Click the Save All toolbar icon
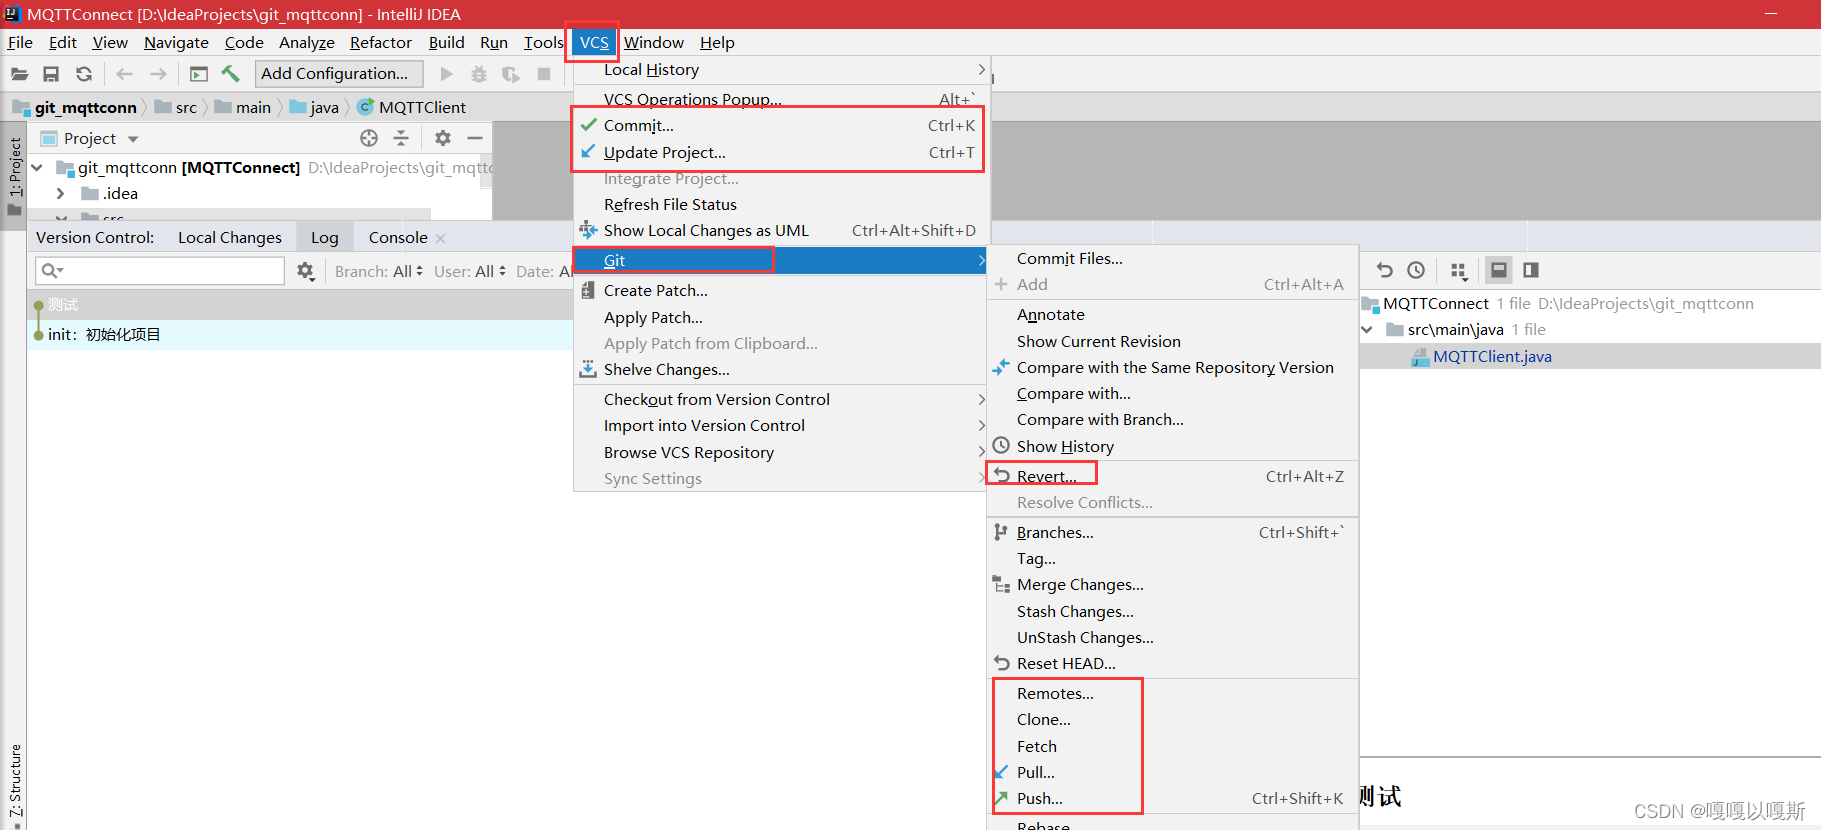 coord(51,74)
